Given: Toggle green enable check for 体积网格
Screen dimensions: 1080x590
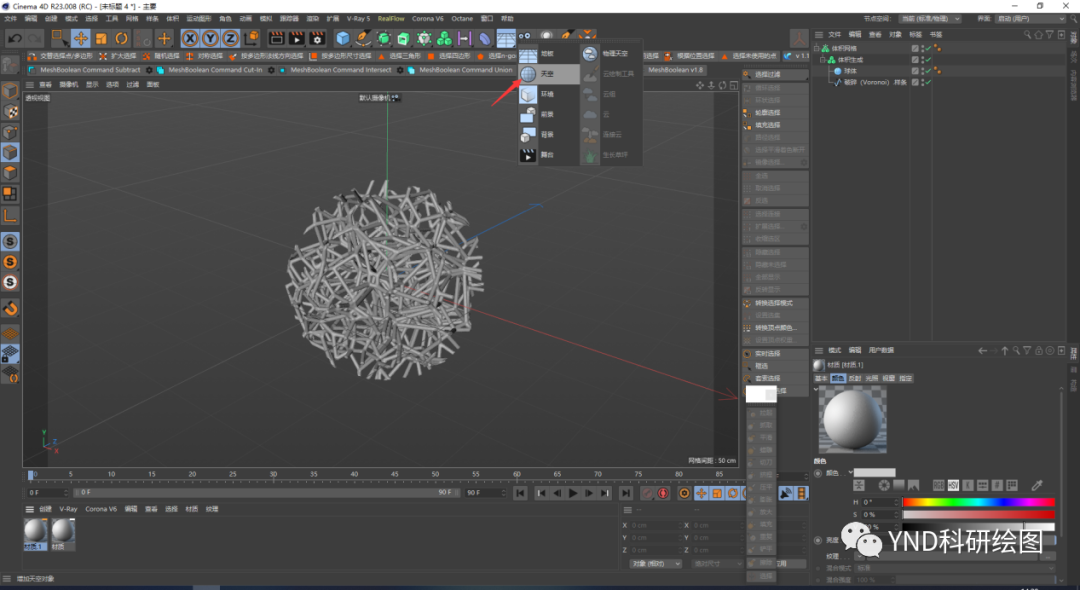Looking at the screenshot, I should (928, 49).
